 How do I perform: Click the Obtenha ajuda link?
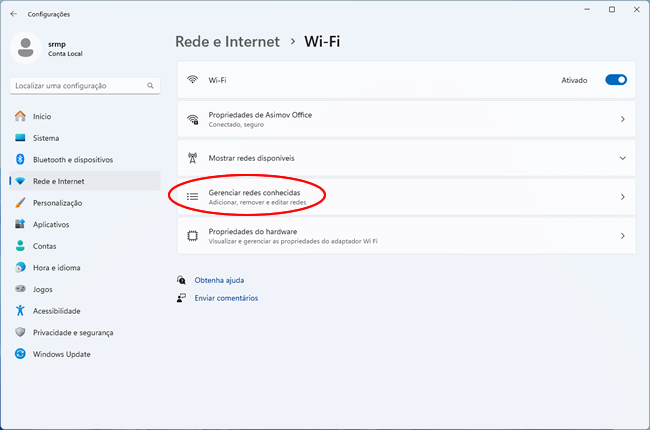[219, 280]
